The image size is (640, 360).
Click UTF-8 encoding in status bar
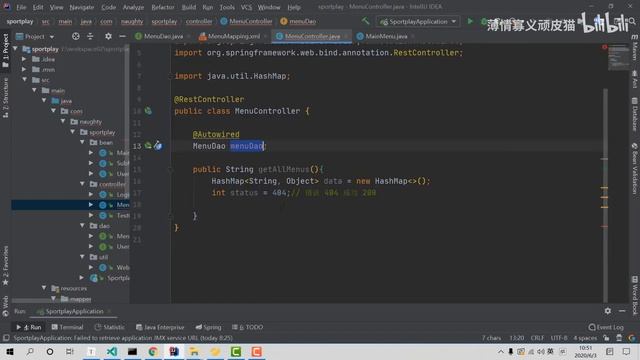[x=559, y=338]
